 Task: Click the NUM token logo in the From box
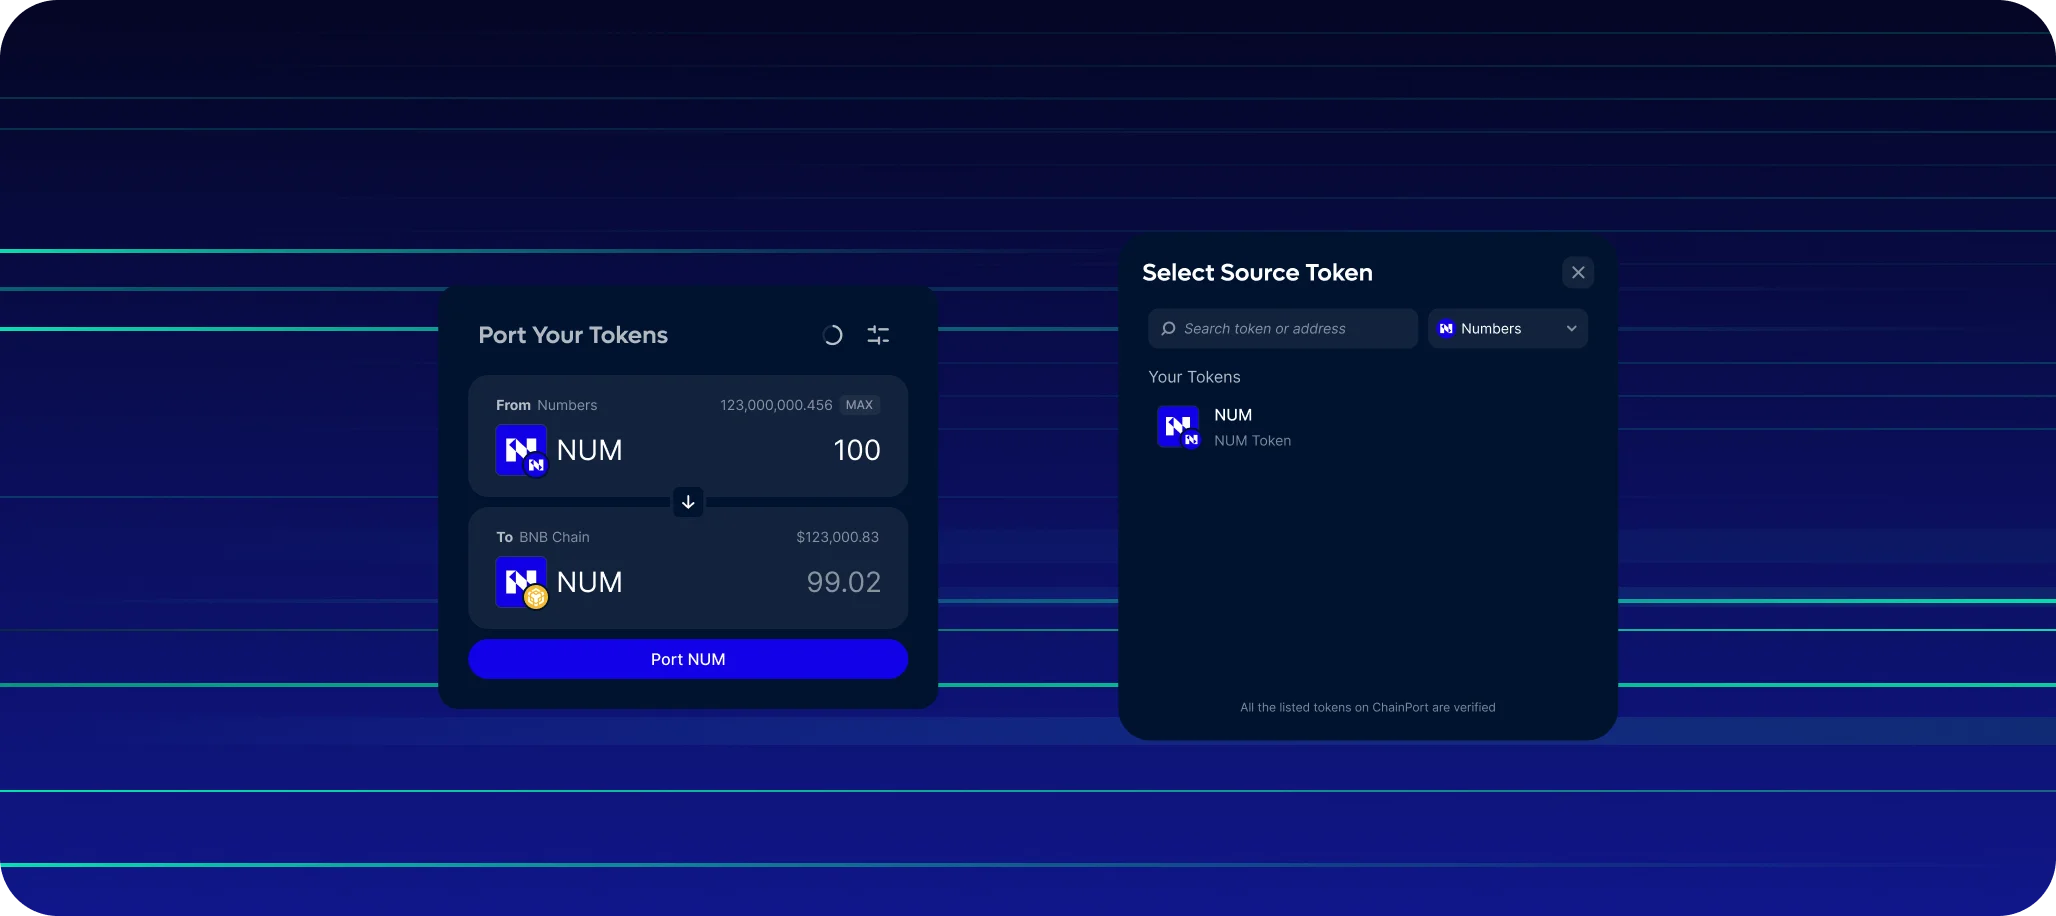point(522,451)
